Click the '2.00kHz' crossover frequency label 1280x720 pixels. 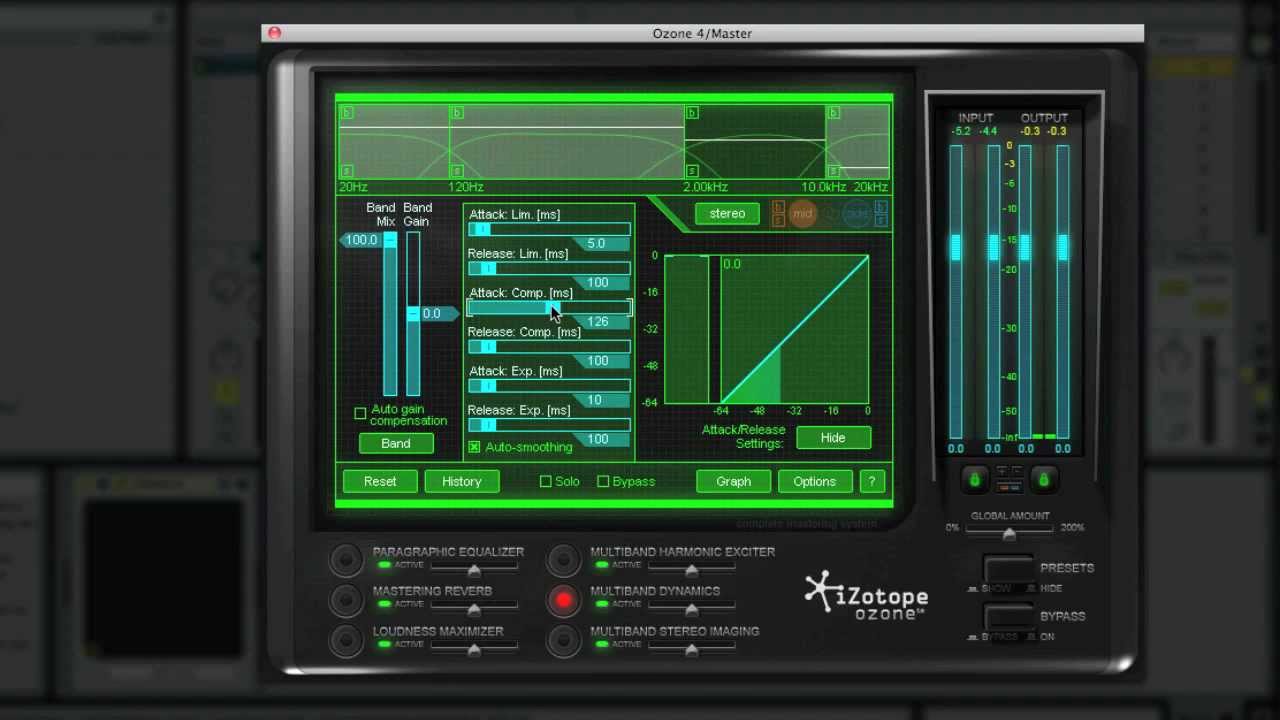[705, 187]
